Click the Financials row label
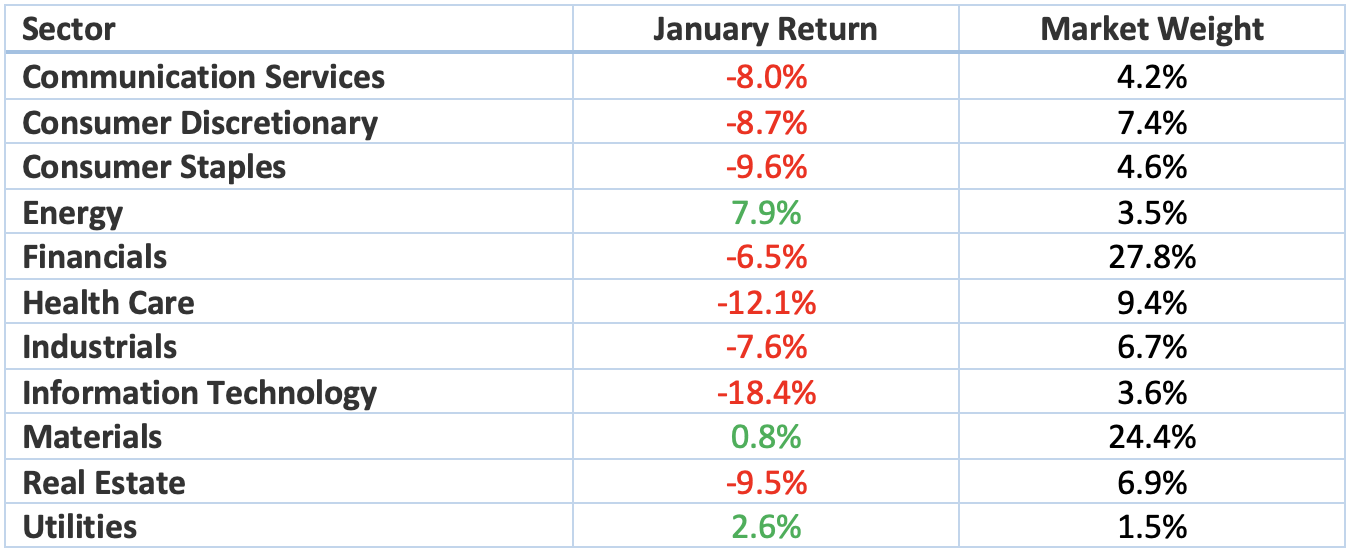This screenshot has width=1350, height=554. pyautogui.click(x=94, y=257)
